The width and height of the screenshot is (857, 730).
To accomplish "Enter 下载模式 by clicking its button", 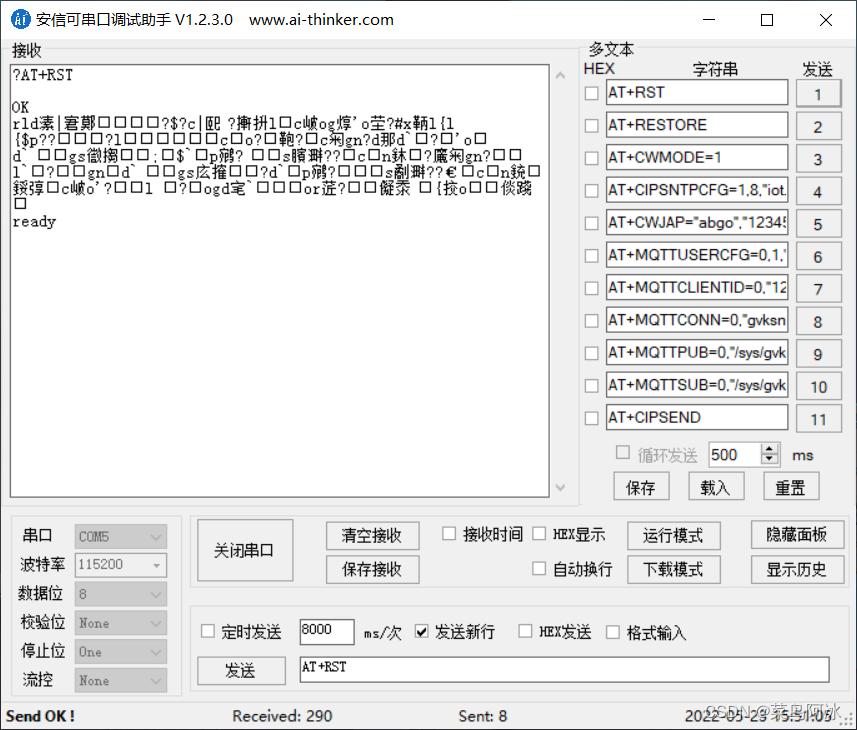I will click(673, 569).
